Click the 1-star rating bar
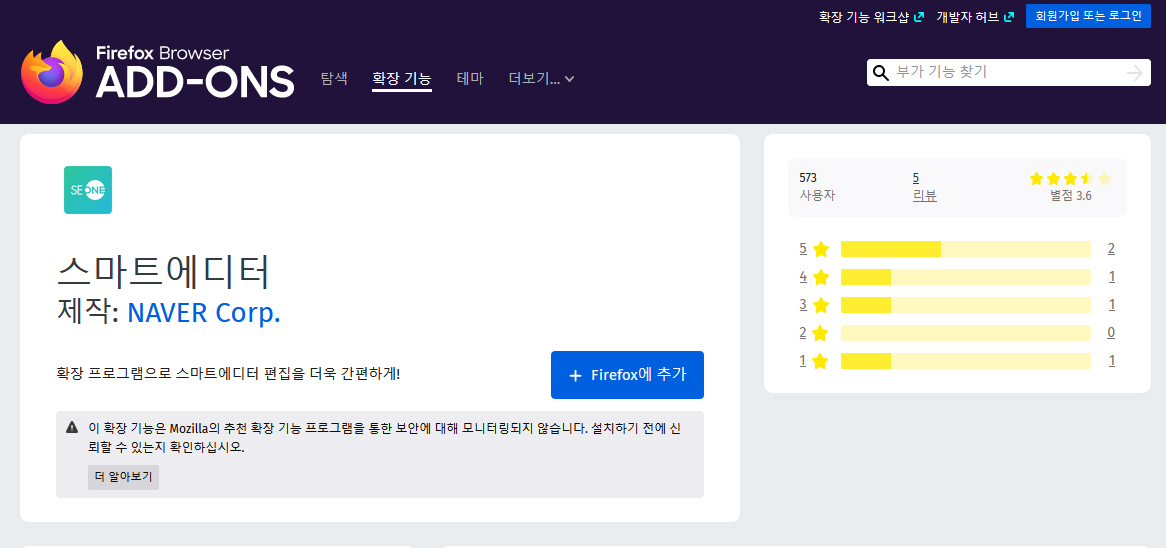This screenshot has height=548, width=1166. point(965,361)
